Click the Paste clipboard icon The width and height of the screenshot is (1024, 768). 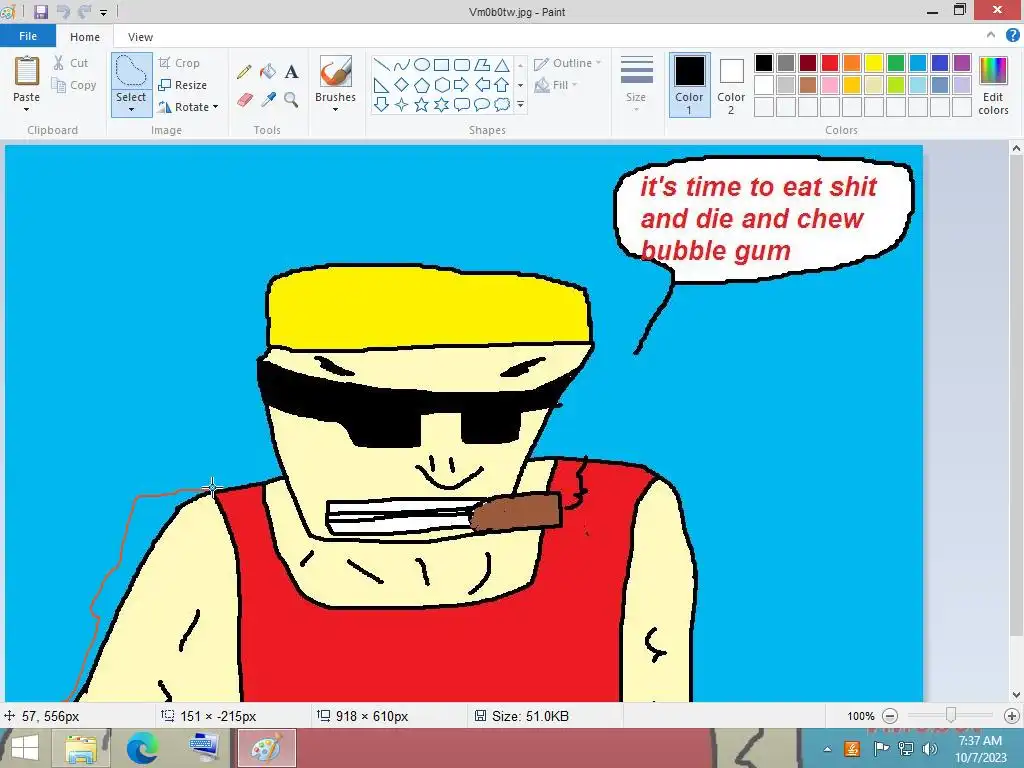pos(27,71)
